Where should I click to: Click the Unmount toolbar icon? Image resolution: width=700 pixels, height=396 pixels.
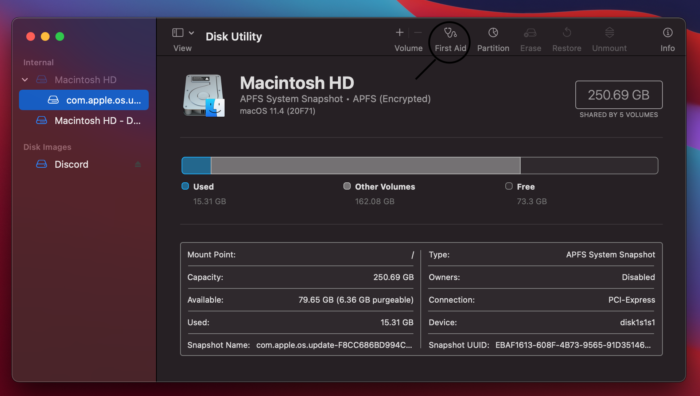[x=609, y=33]
